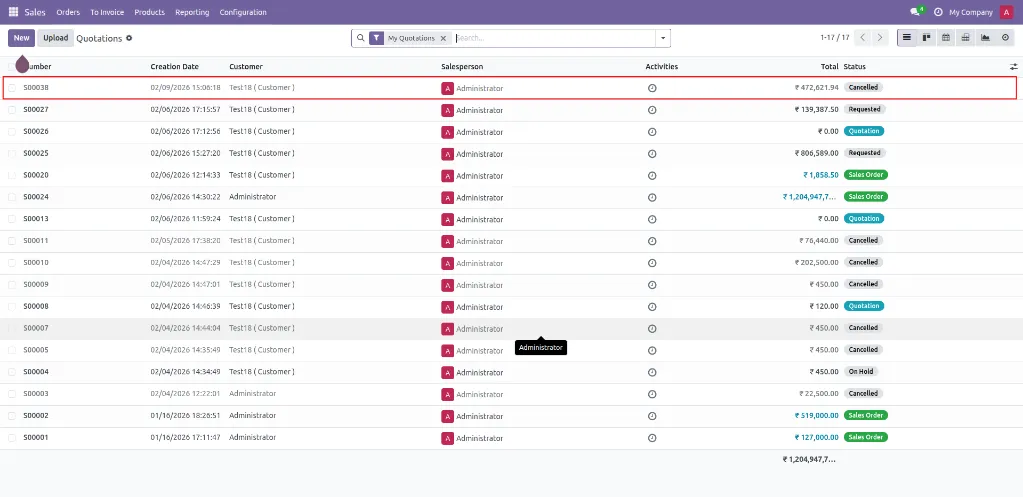1023x497 pixels.
Task: Check the row checkbox for S00001
Action: (12, 438)
